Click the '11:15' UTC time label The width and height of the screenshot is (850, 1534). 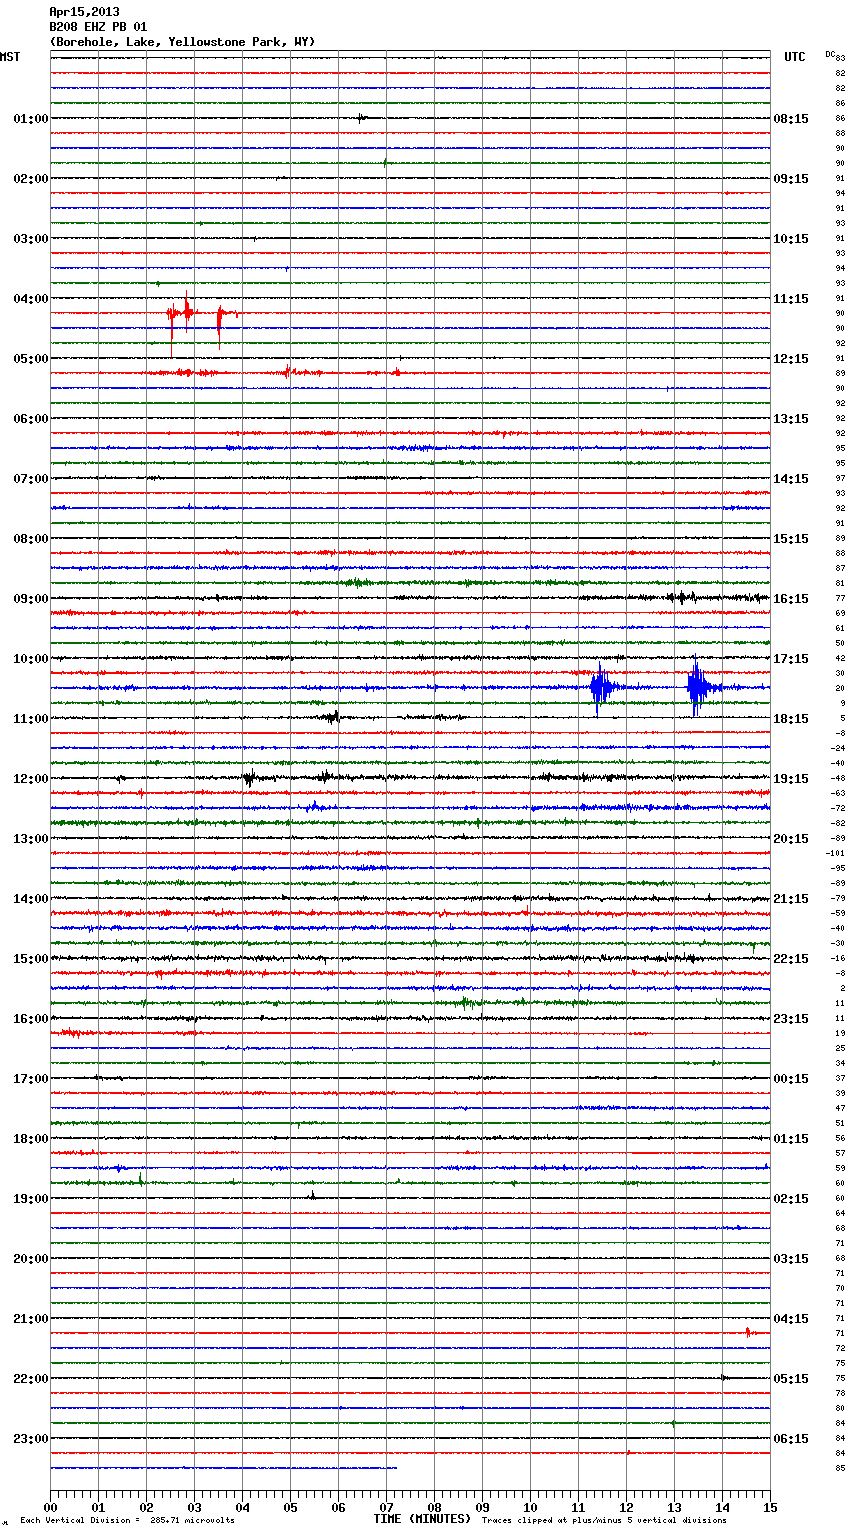click(791, 299)
